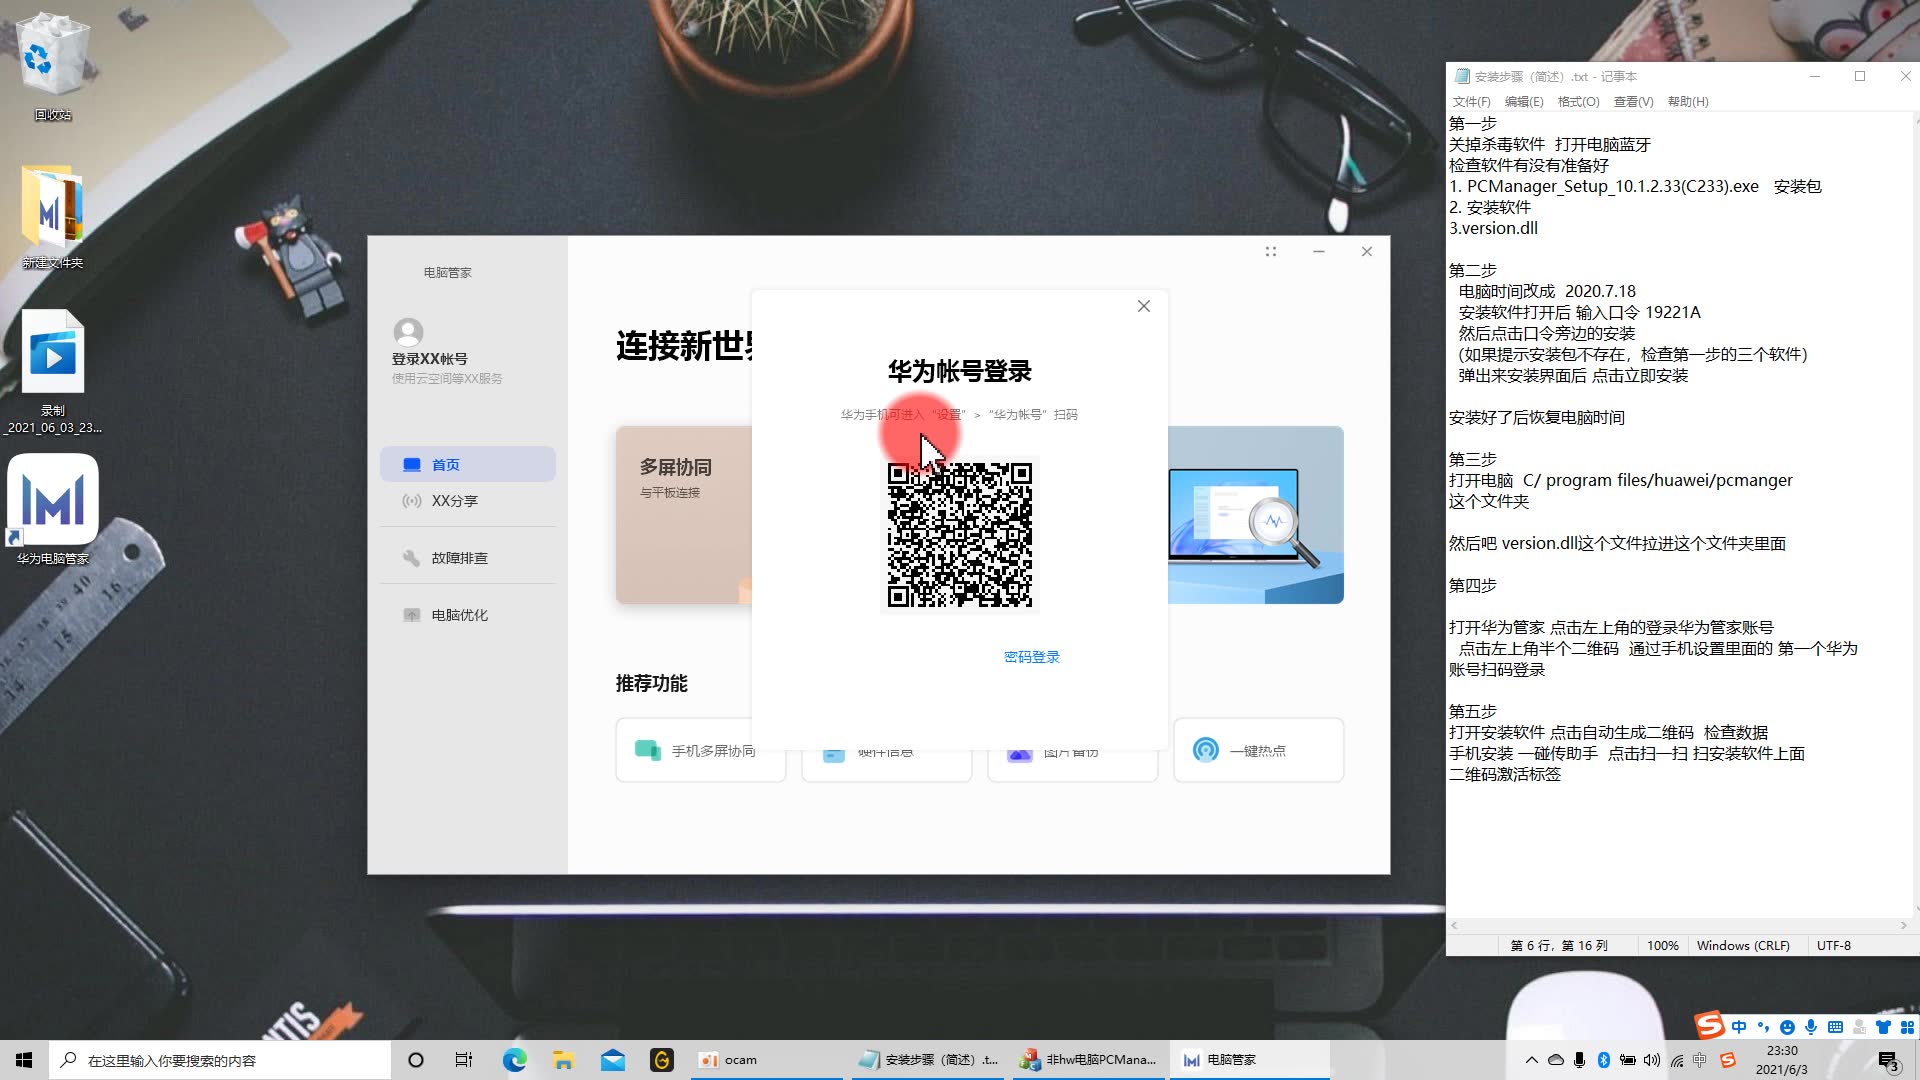Screen dimensions: 1920x1080
Task: Click the battery tray icon
Action: (1627, 1060)
